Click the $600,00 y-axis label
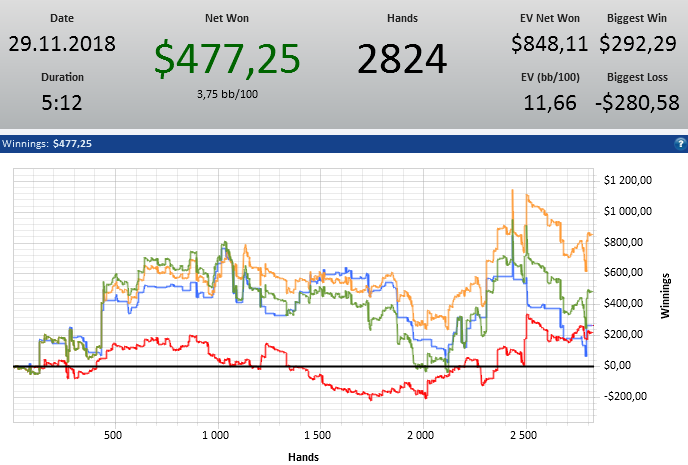Screen dimensions: 688x465 623,272
